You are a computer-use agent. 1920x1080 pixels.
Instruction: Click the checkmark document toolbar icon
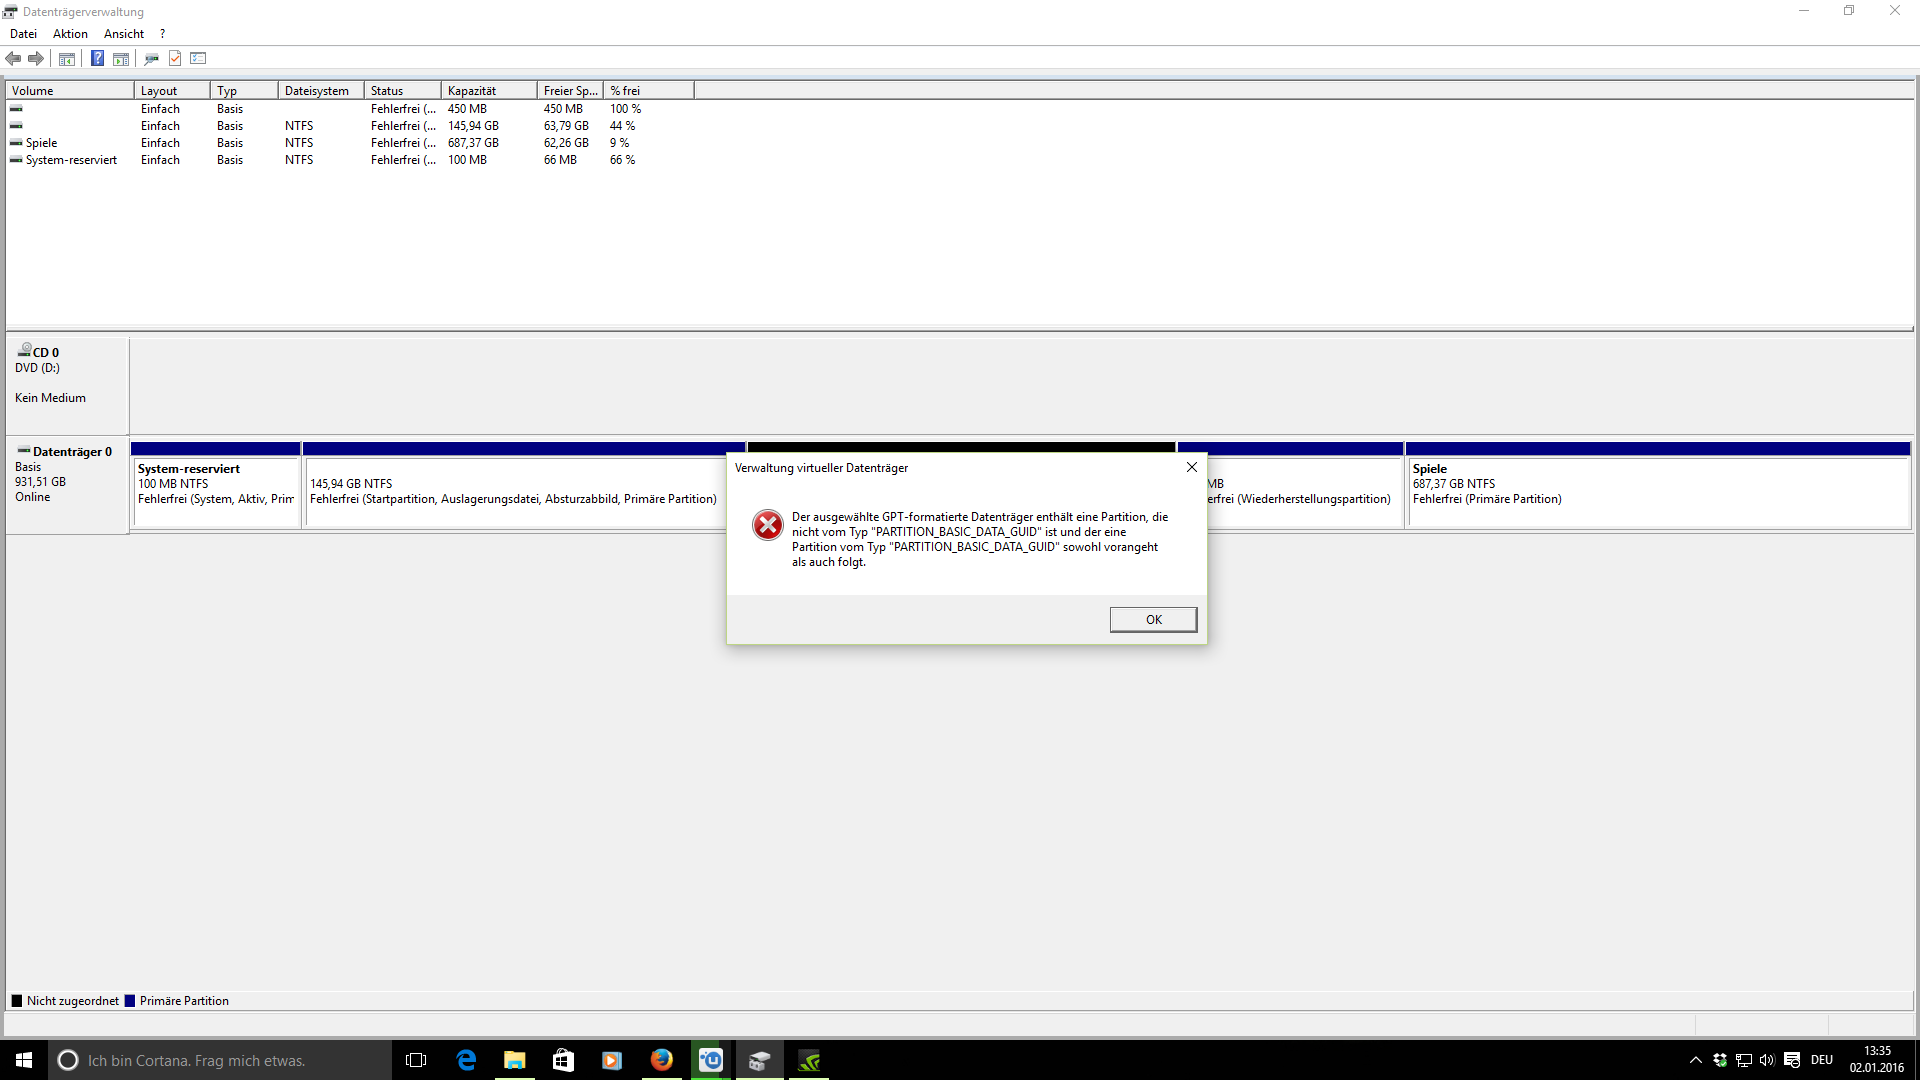[175, 59]
